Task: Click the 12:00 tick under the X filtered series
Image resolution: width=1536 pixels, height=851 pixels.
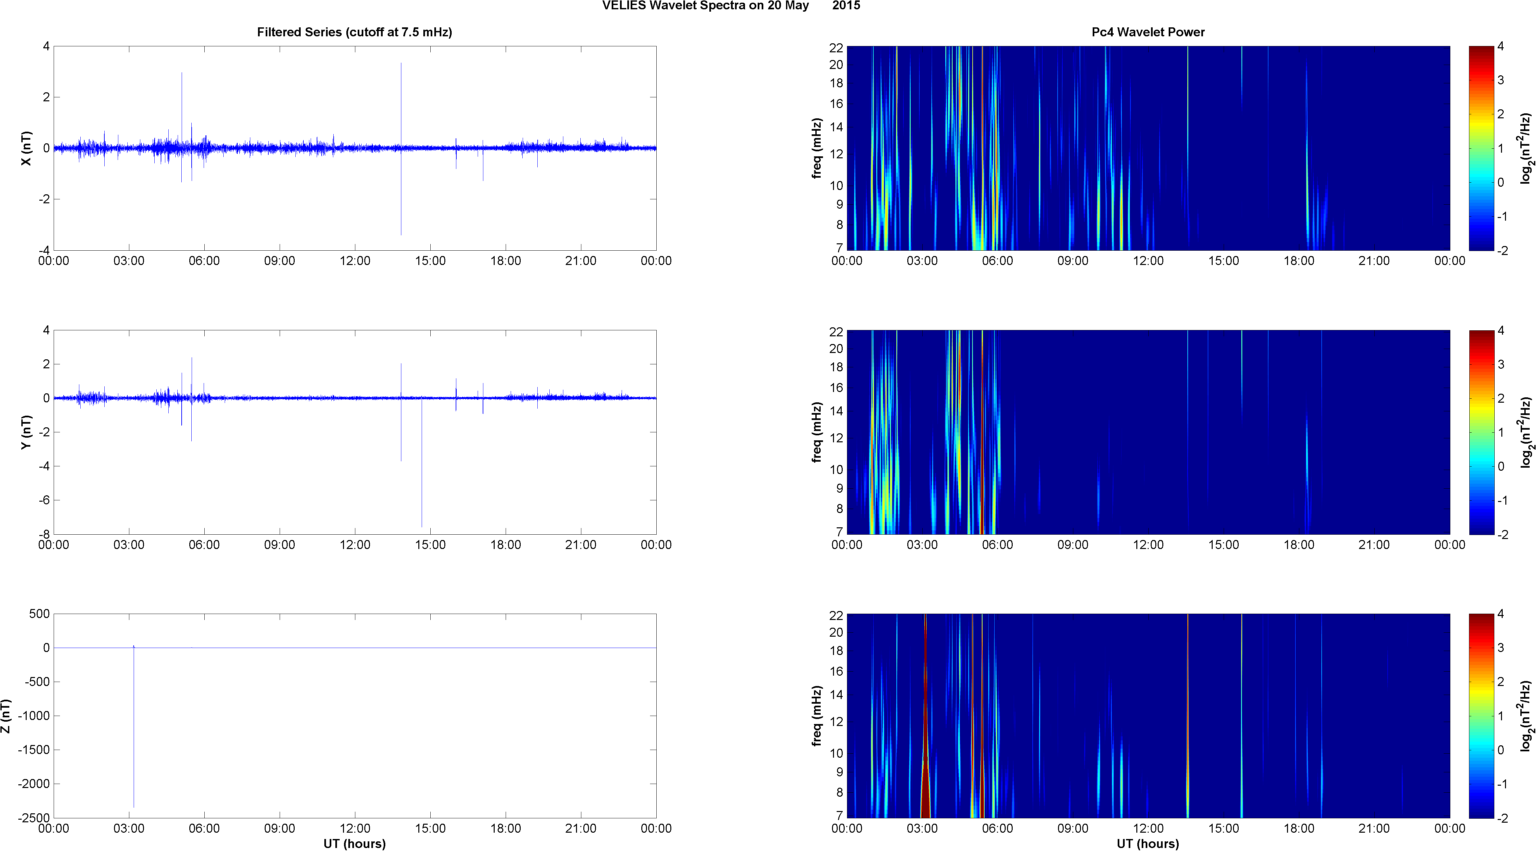Action: click(355, 261)
